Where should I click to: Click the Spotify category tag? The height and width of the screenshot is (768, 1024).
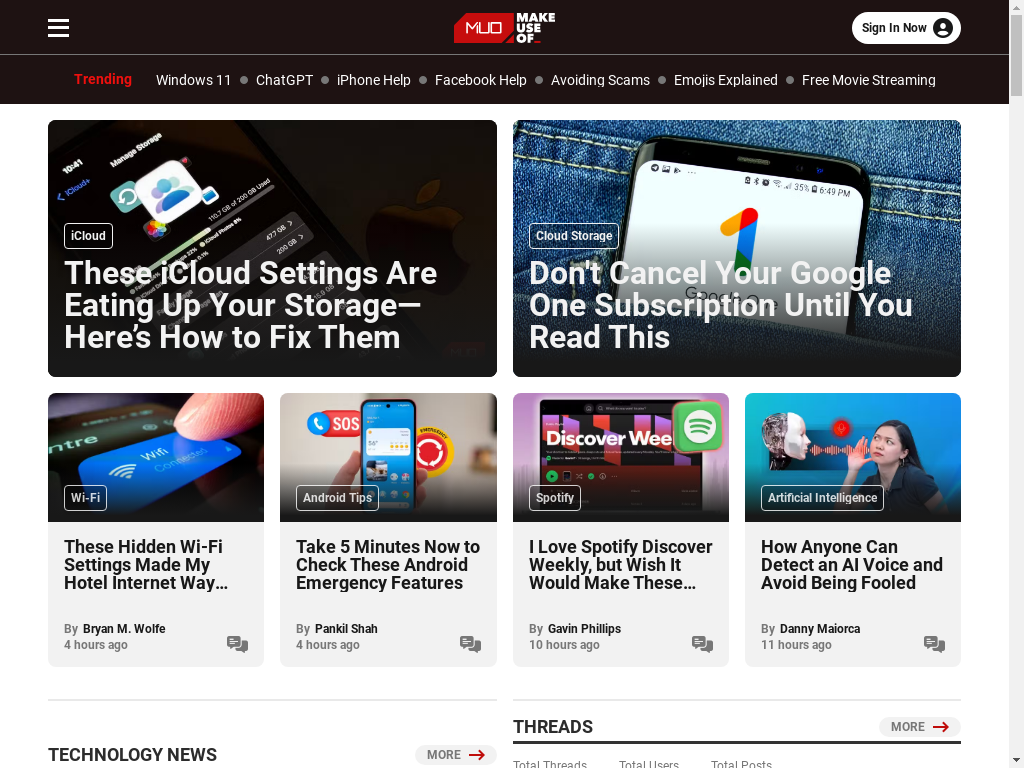(x=554, y=498)
